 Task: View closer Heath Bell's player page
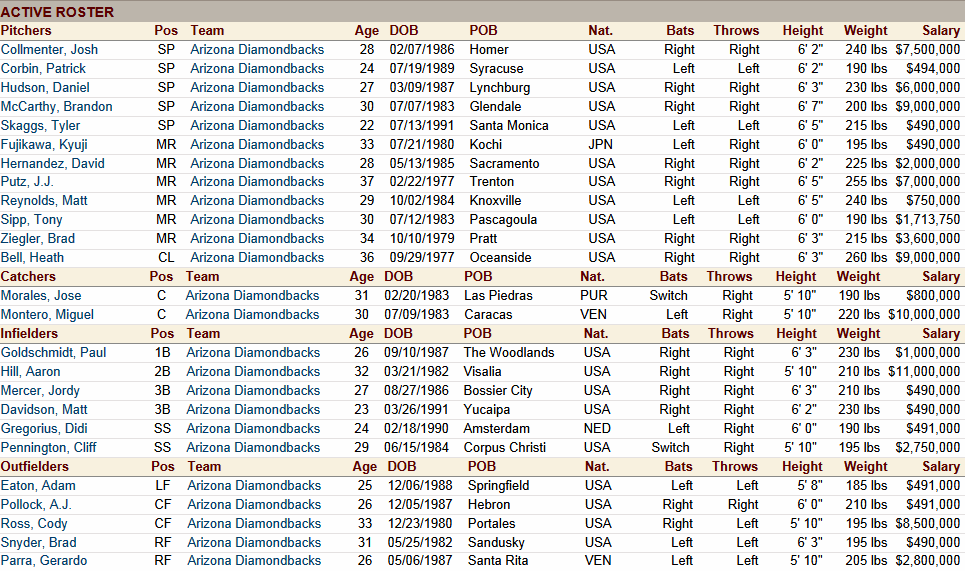[x=32, y=257]
